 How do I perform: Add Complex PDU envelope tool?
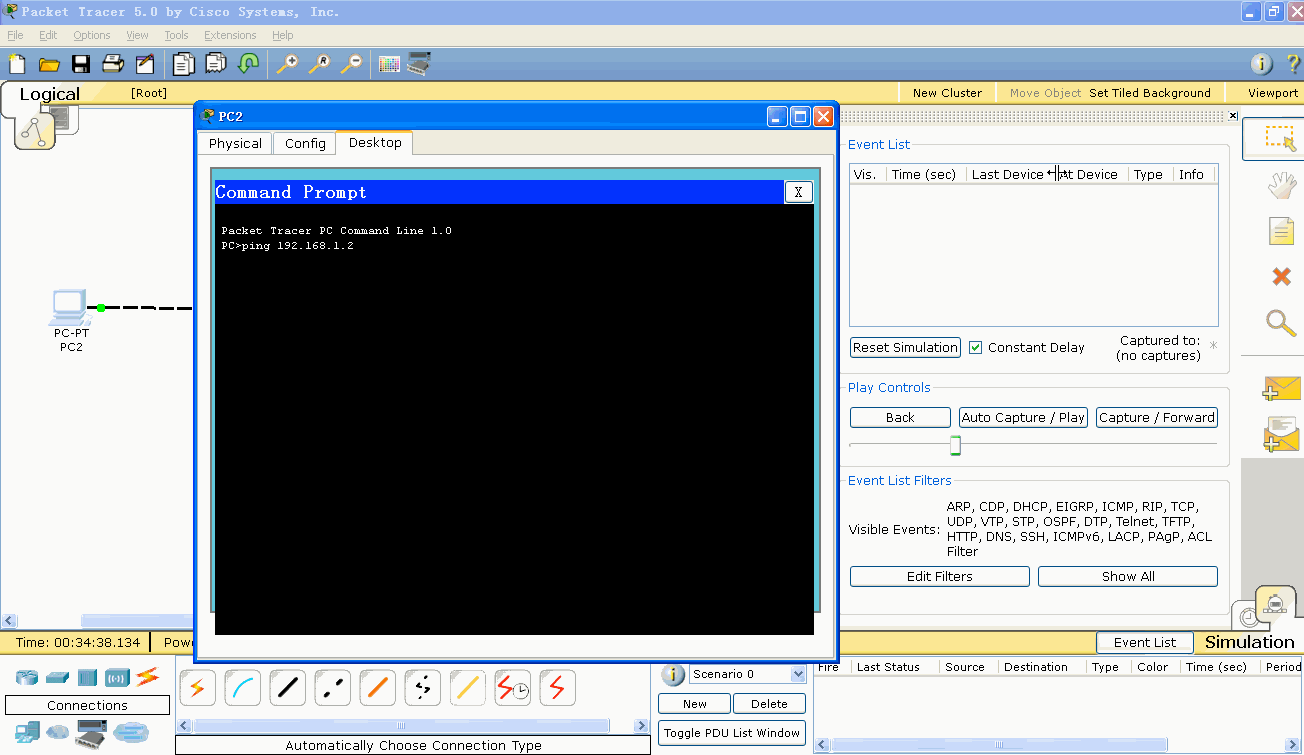pos(1281,435)
